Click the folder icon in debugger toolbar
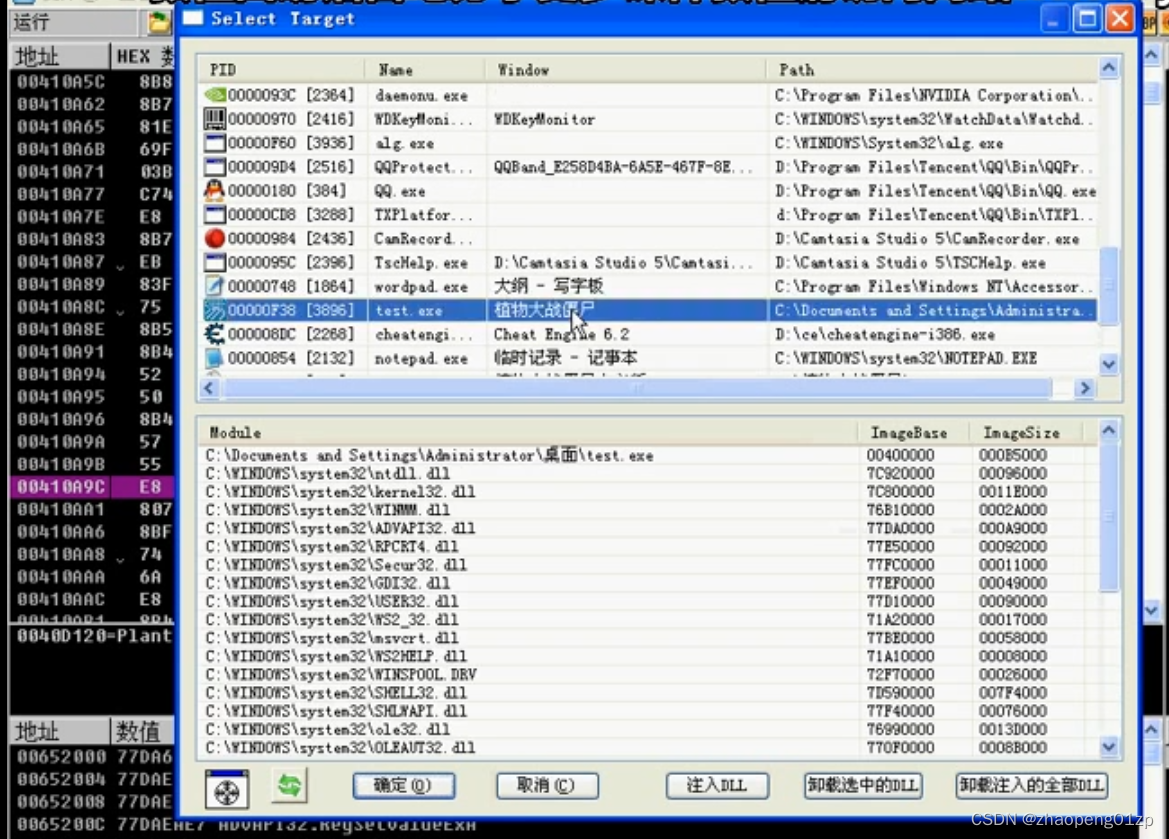Viewport: 1169px width, 839px height. tap(159, 22)
